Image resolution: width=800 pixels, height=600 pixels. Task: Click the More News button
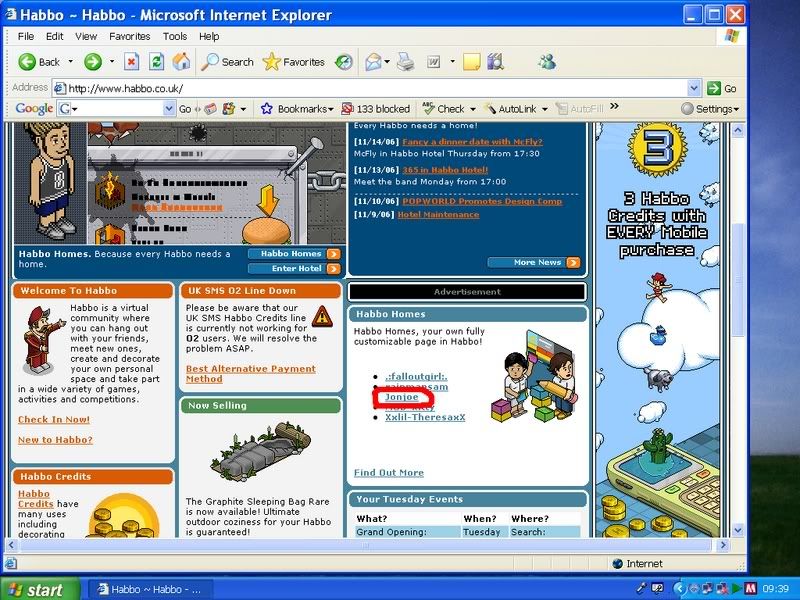[533, 262]
